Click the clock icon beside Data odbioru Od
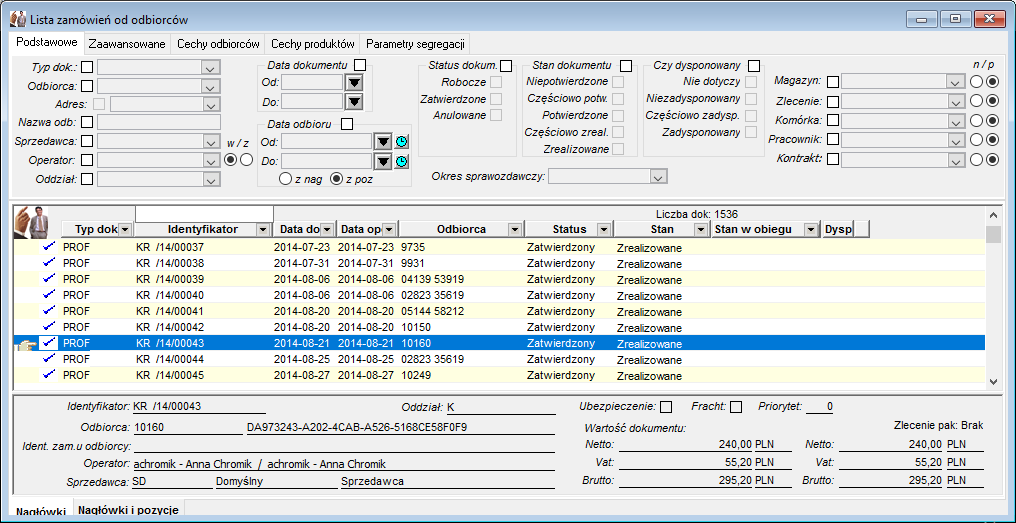 tap(402, 142)
